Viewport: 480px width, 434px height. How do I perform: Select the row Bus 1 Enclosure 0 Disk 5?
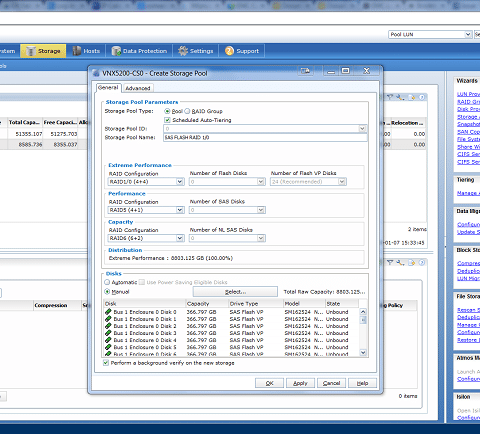(x=231, y=347)
